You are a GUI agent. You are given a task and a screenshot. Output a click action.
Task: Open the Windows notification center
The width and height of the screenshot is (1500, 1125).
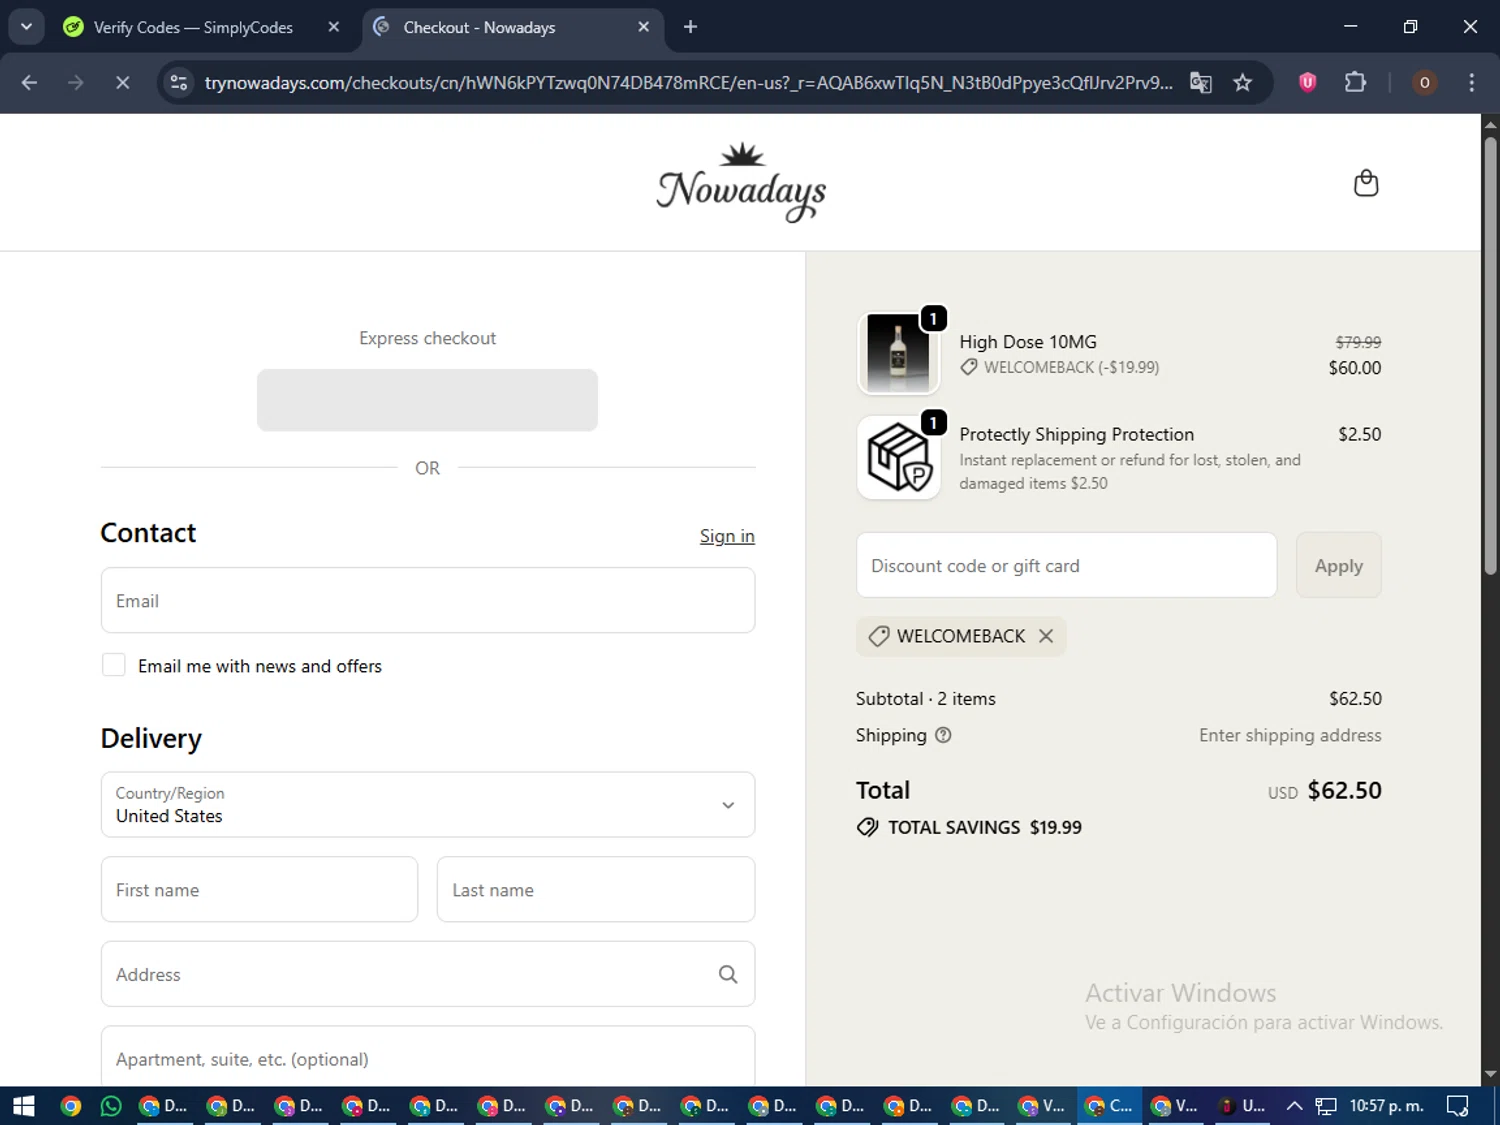click(1458, 1106)
